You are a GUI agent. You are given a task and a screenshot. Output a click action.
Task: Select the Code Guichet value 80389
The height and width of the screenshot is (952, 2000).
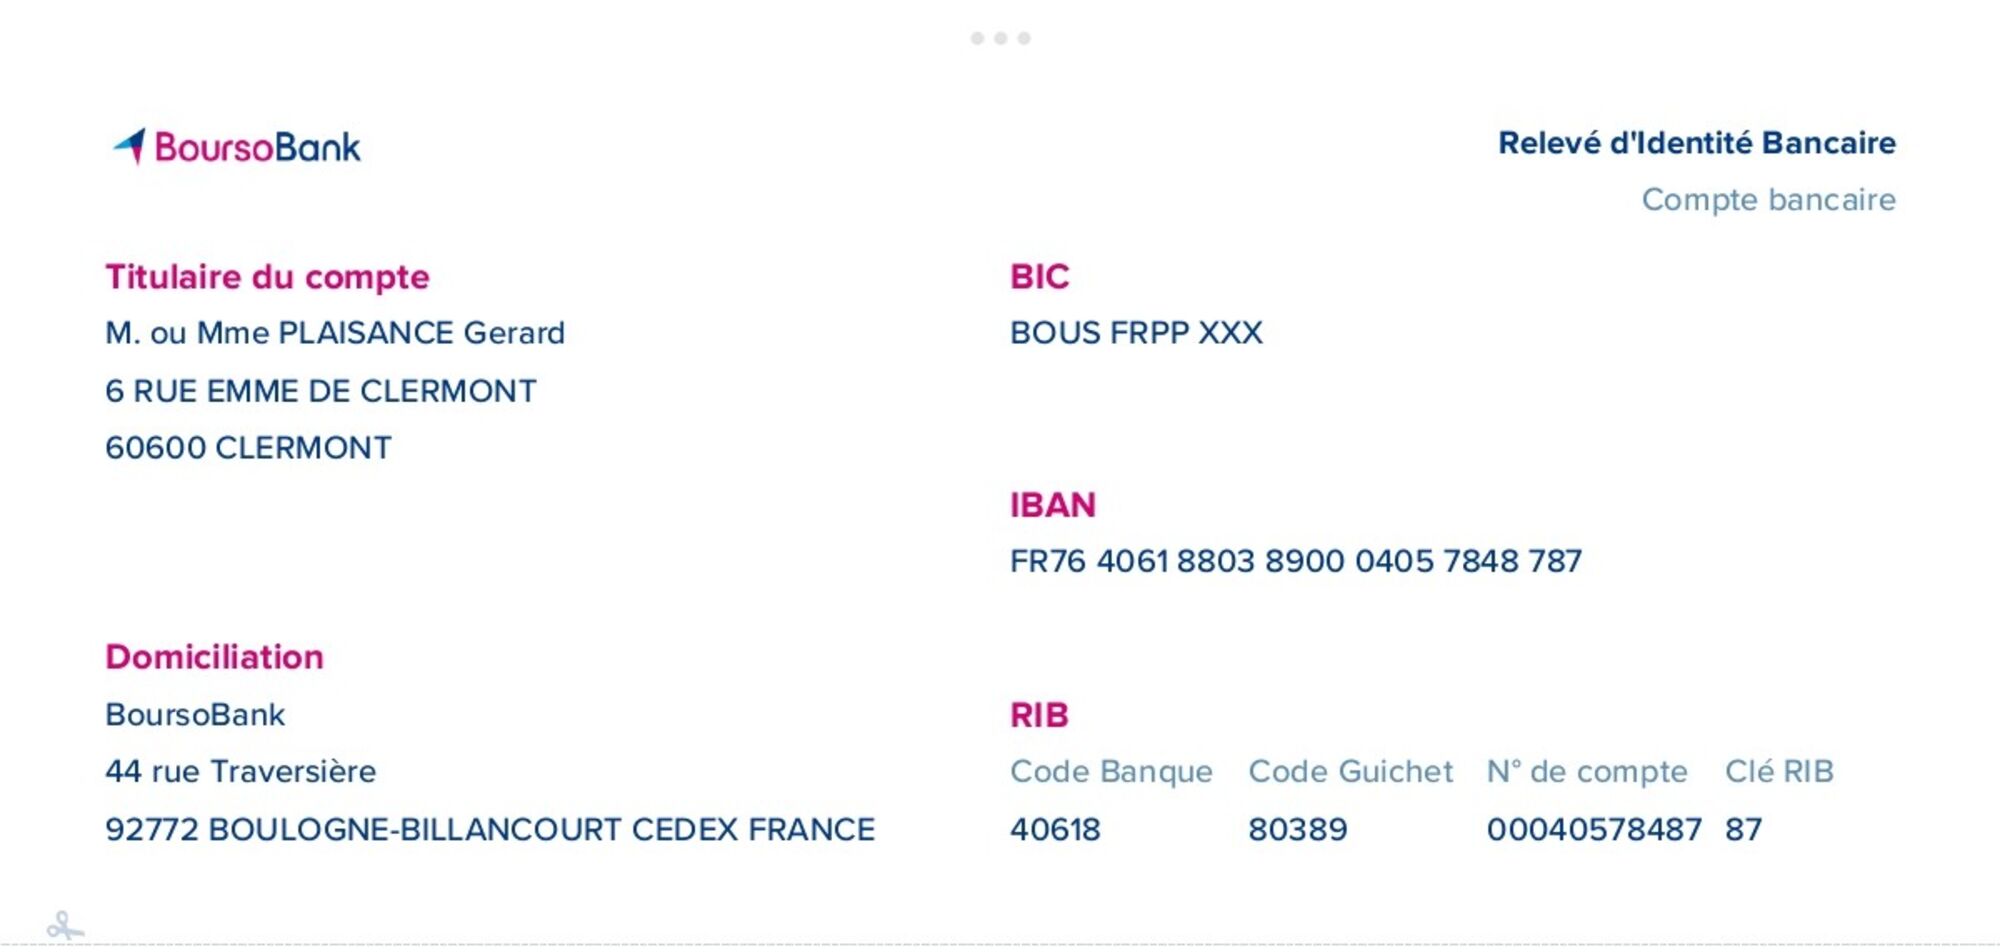tap(1297, 830)
